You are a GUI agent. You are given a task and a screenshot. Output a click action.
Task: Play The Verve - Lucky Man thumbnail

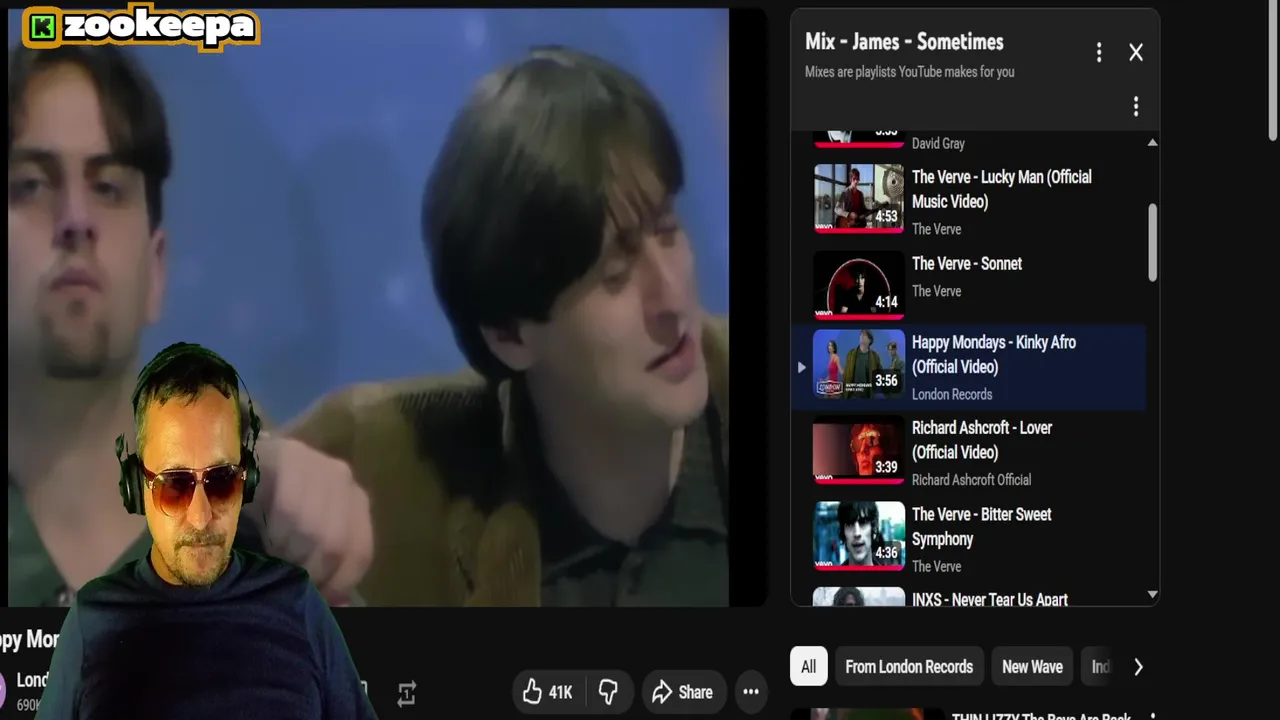click(859, 198)
